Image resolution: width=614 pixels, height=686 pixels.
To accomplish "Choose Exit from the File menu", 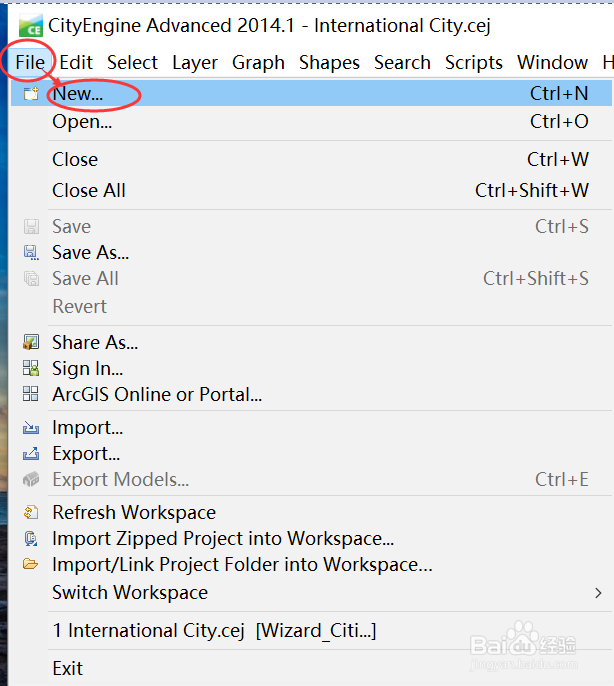I will point(311,668).
